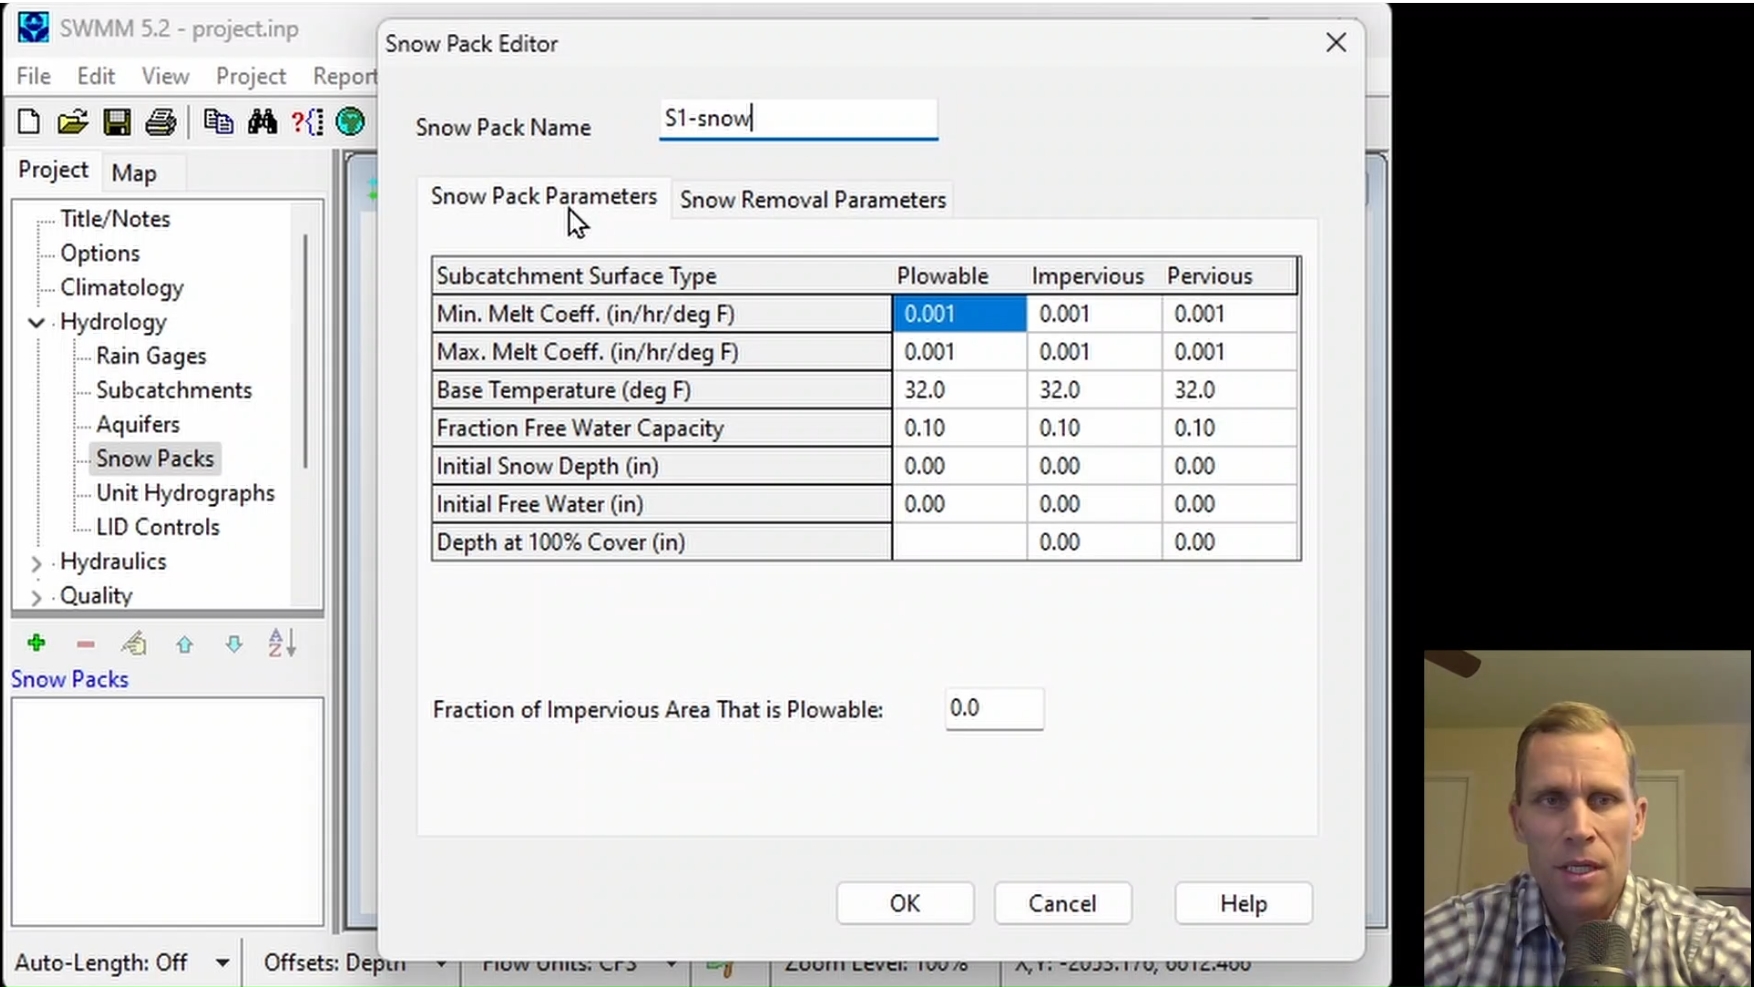Image resolution: width=1754 pixels, height=987 pixels.
Task: Select the Rain Gages tree item
Action: coord(151,356)
